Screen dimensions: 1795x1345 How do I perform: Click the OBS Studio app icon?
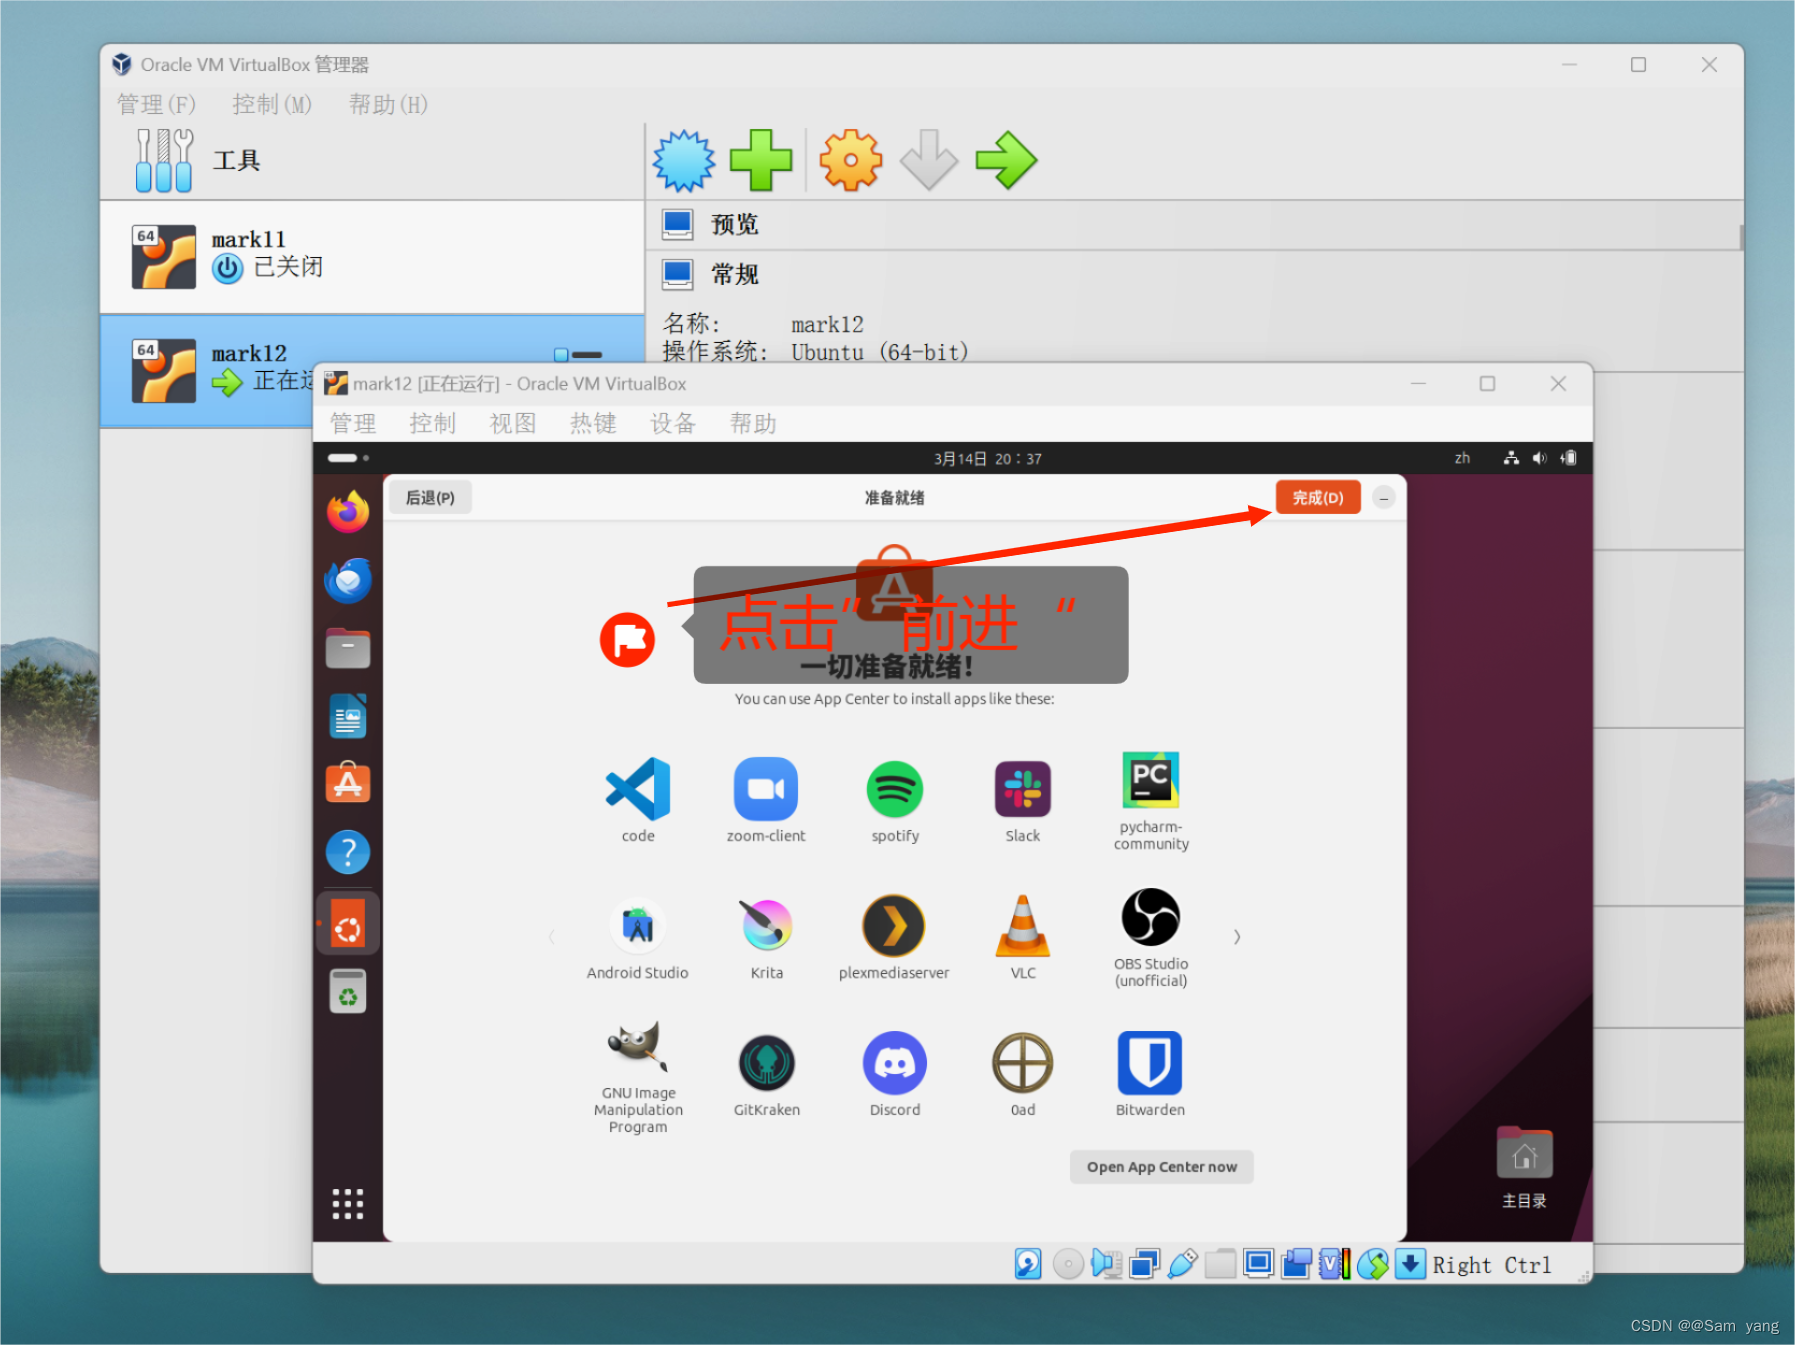(x=1151, y=917)
